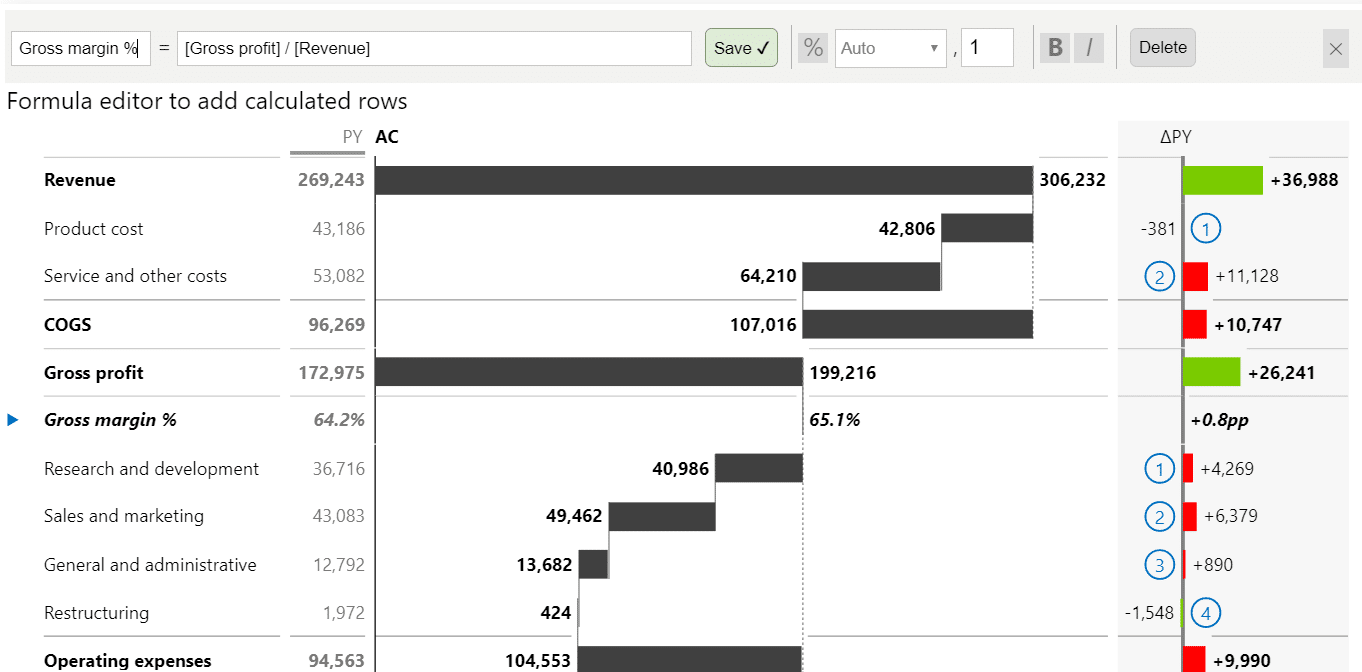Screen dimensions: 1362x672
Task: Select the AC column header
Action: click(x=387, y=137)
